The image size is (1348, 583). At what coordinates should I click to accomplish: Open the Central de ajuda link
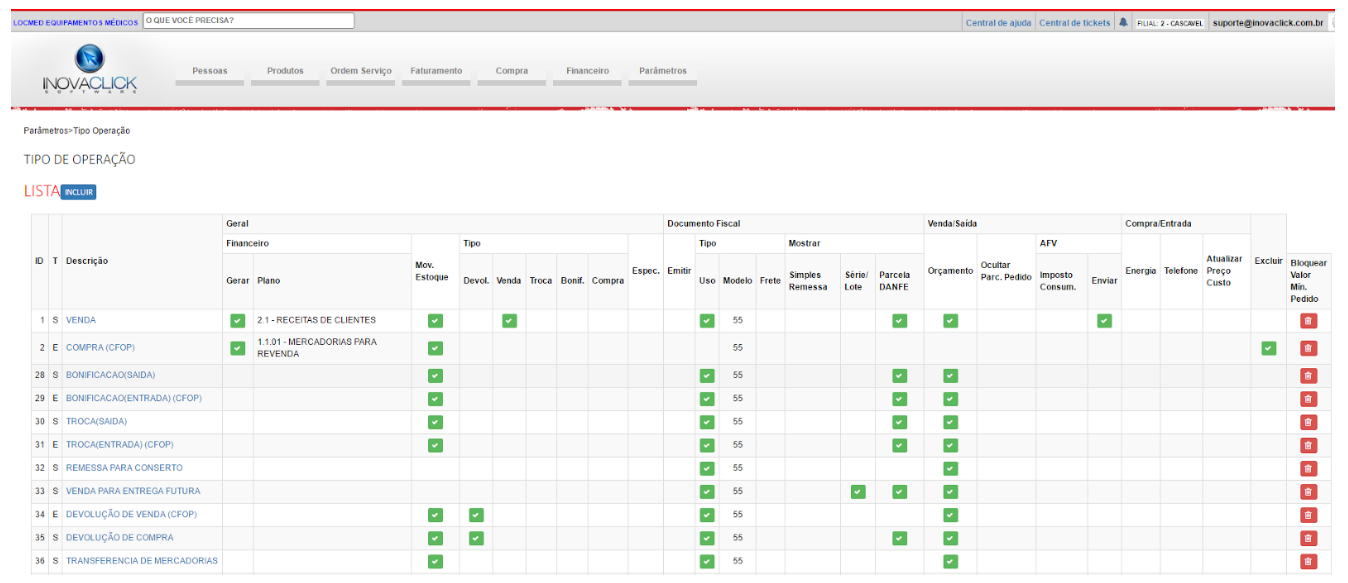(998, 22)
